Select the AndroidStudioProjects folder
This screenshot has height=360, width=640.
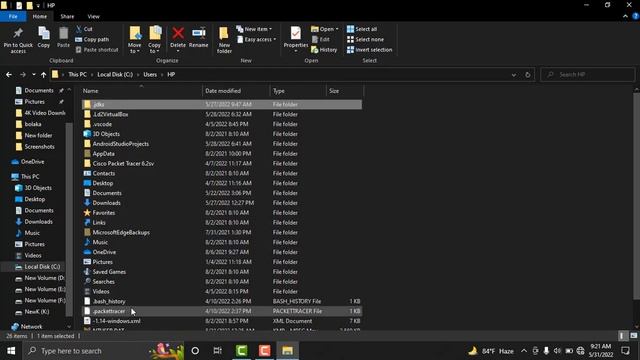pyautogui.click(x=222, y=144)
